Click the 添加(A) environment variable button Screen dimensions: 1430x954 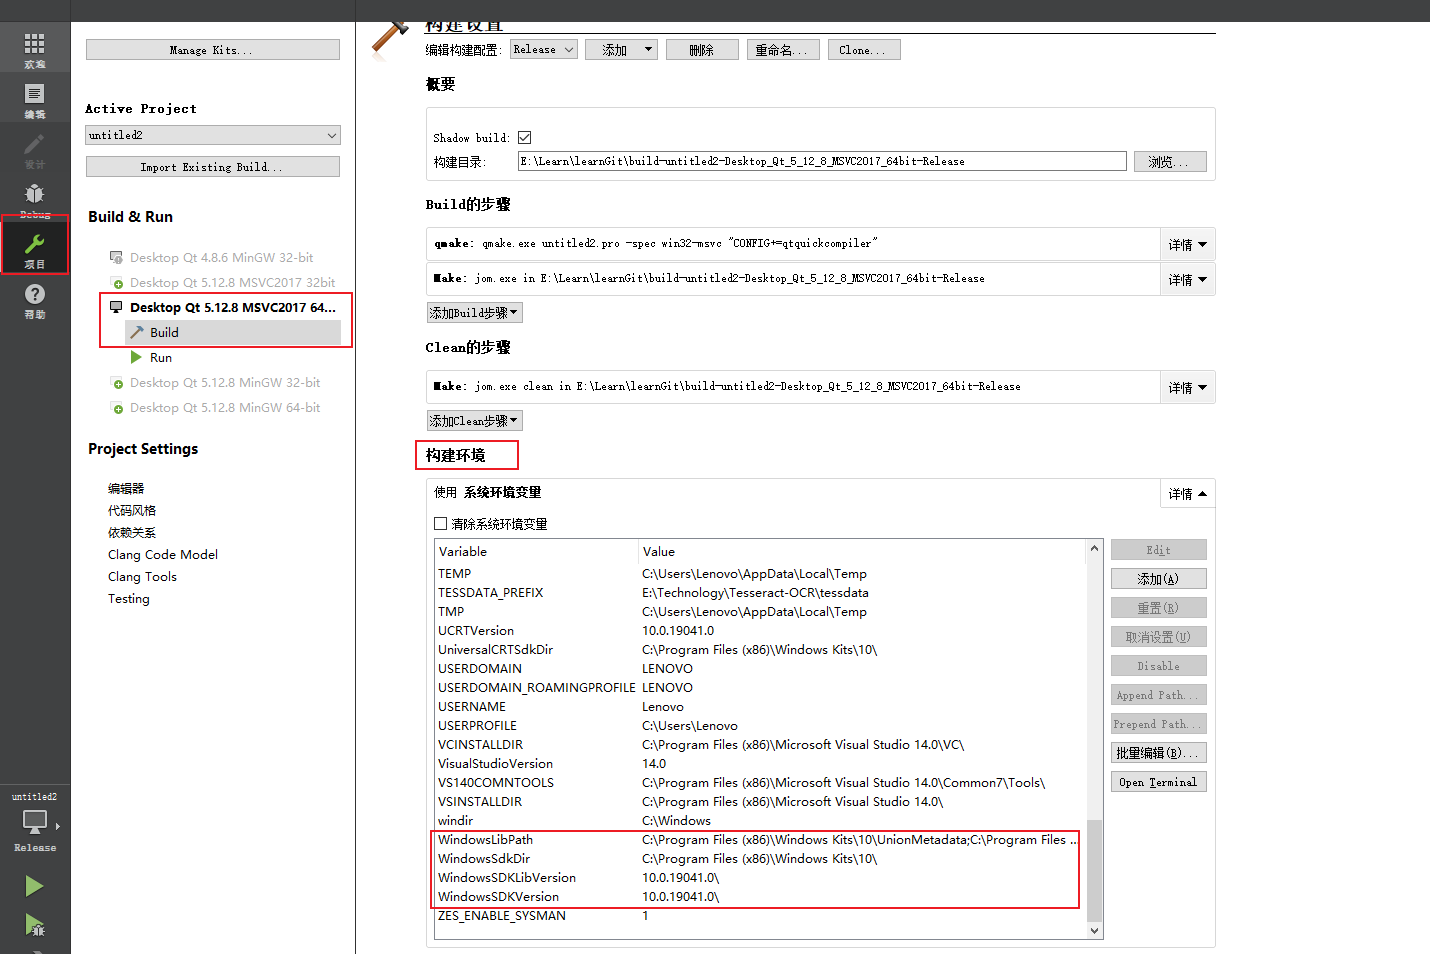1159,579
